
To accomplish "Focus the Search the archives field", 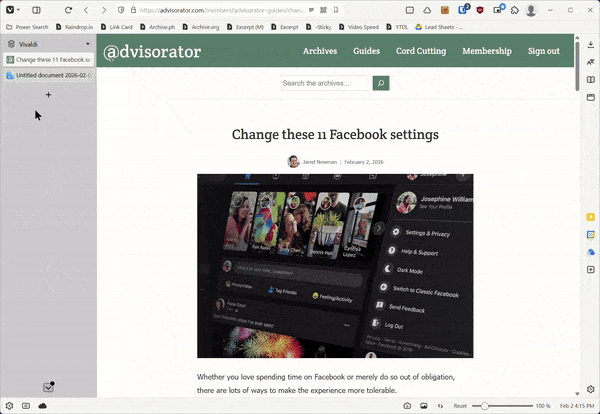I will pyautogui.click(x=326, y=83).
